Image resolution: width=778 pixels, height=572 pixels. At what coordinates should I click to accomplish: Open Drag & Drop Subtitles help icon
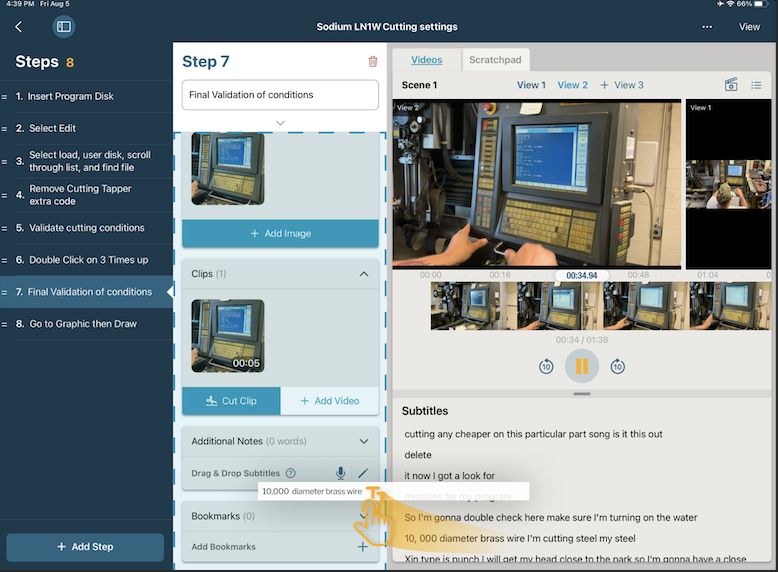291,473
